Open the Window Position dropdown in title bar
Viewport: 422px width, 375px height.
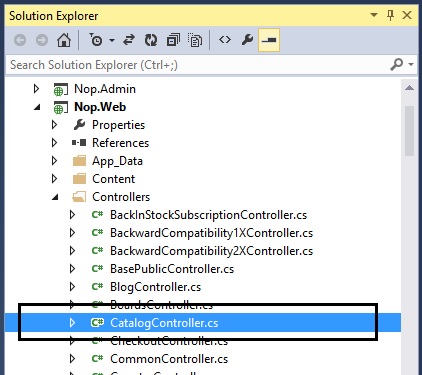pyautogui.click(x=374, y=15)
